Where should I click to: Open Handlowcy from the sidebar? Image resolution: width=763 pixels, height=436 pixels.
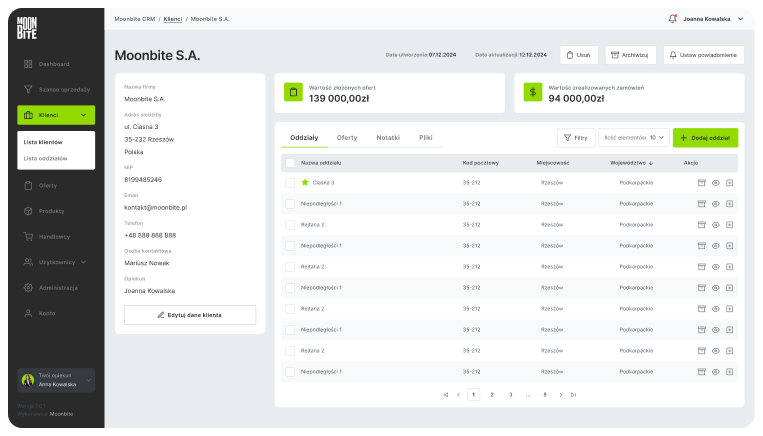click(x=54, y=236)
